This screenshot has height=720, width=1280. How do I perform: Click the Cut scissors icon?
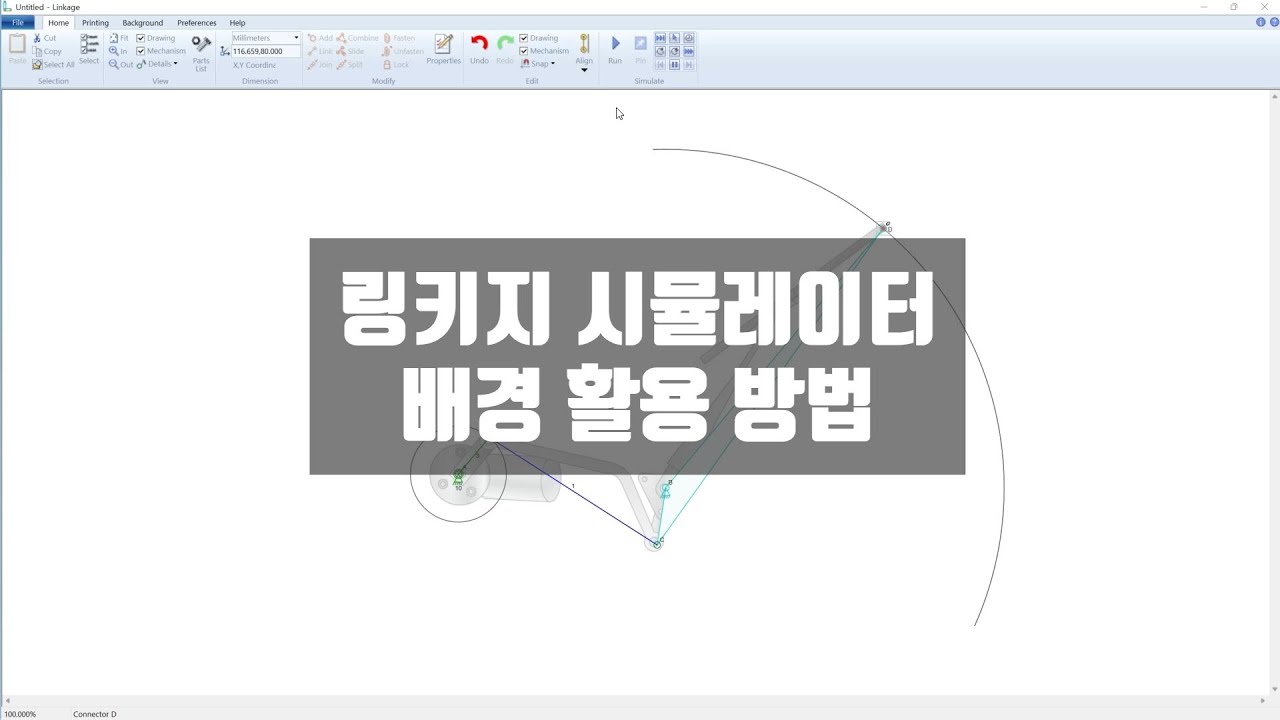[37, 38]
